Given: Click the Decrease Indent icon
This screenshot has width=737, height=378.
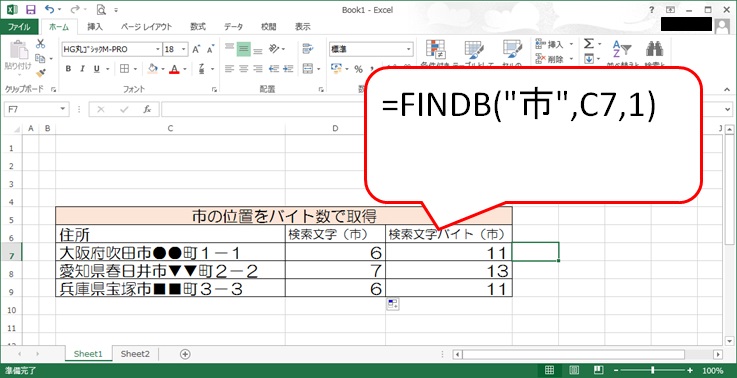Looking at the screenshot, I should 274,69.
